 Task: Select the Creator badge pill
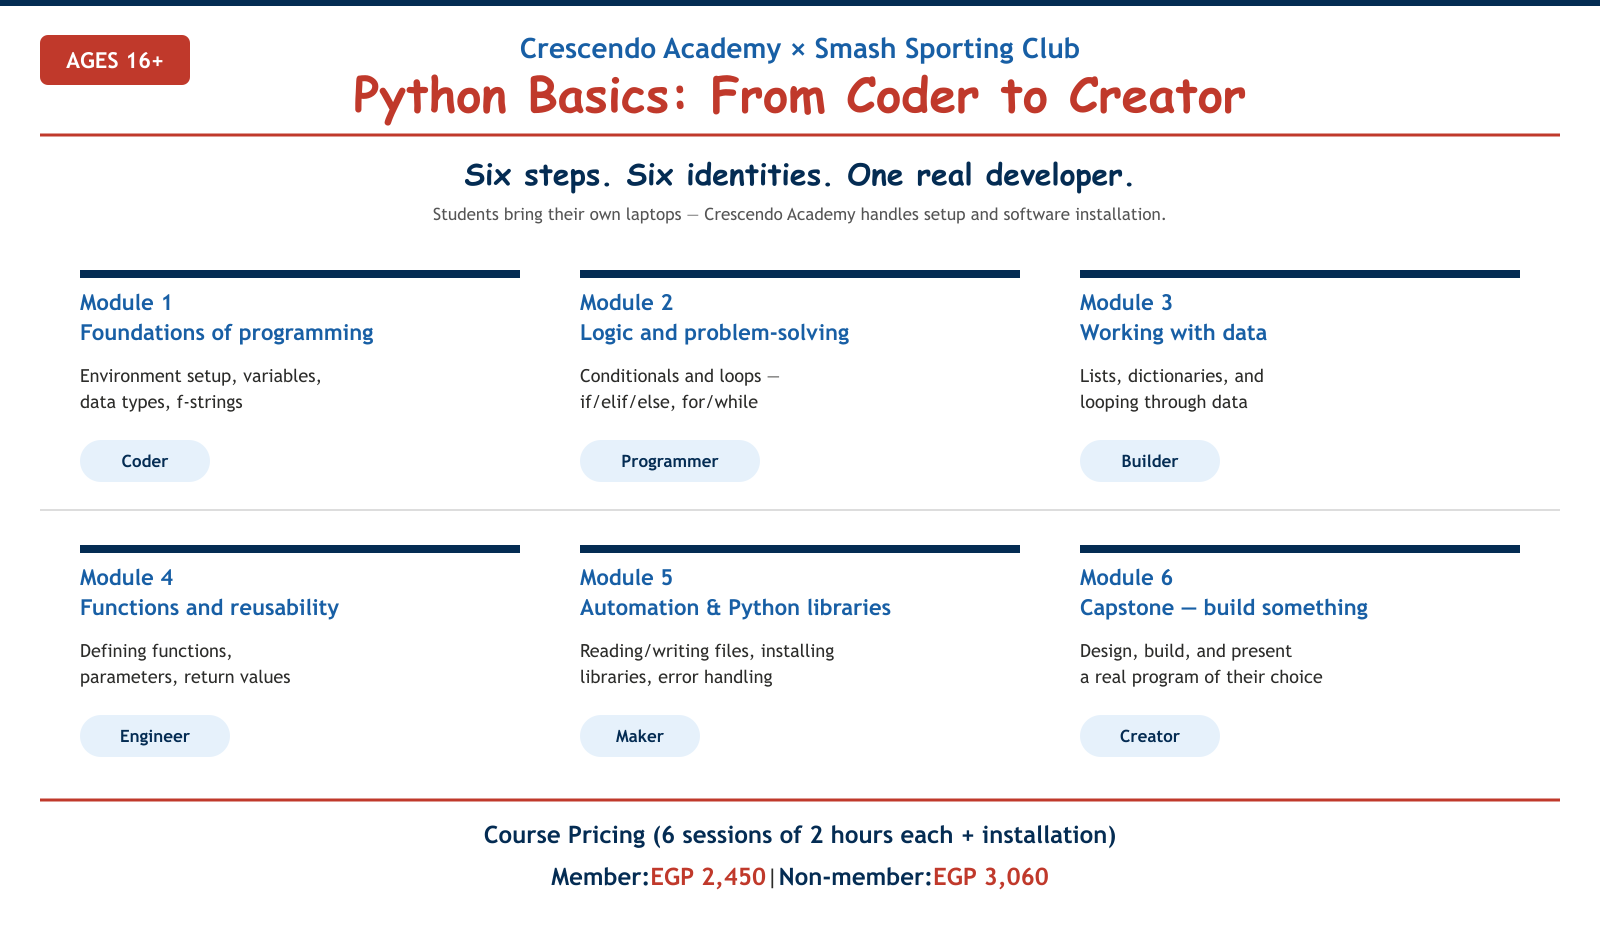pyautogui.click(x=1150, y=736)
